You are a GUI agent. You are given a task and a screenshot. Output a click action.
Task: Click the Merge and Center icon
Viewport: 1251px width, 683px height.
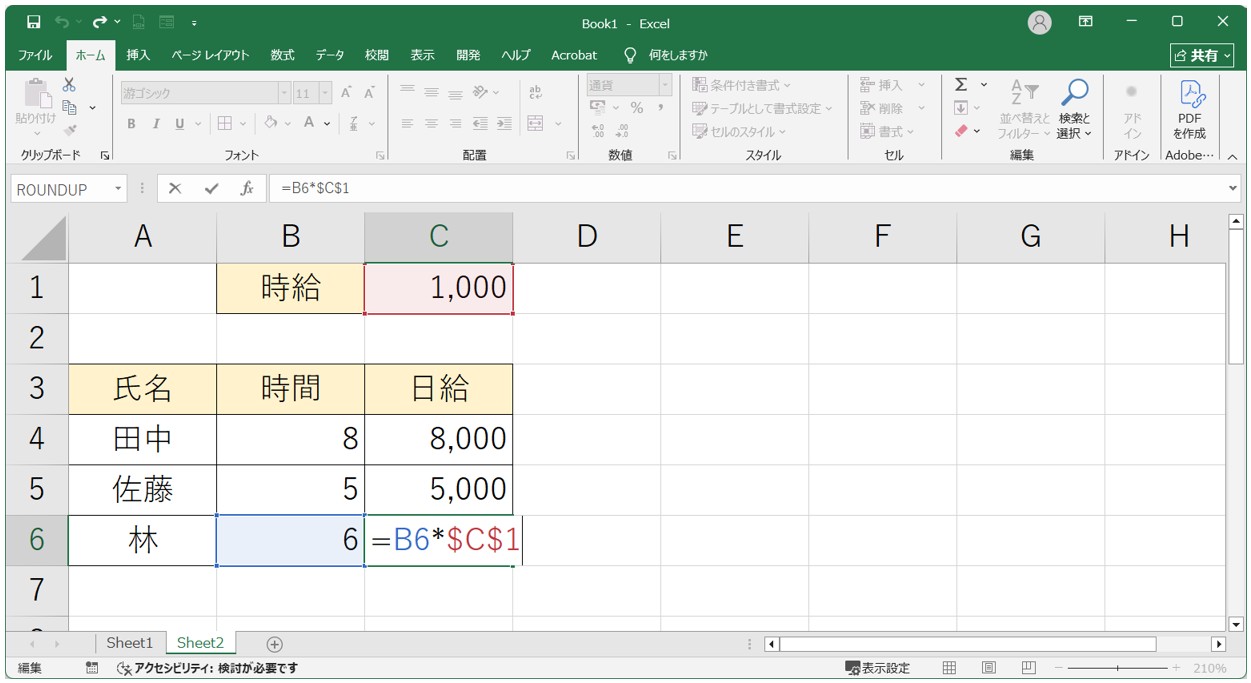click(x=535, y=124)
